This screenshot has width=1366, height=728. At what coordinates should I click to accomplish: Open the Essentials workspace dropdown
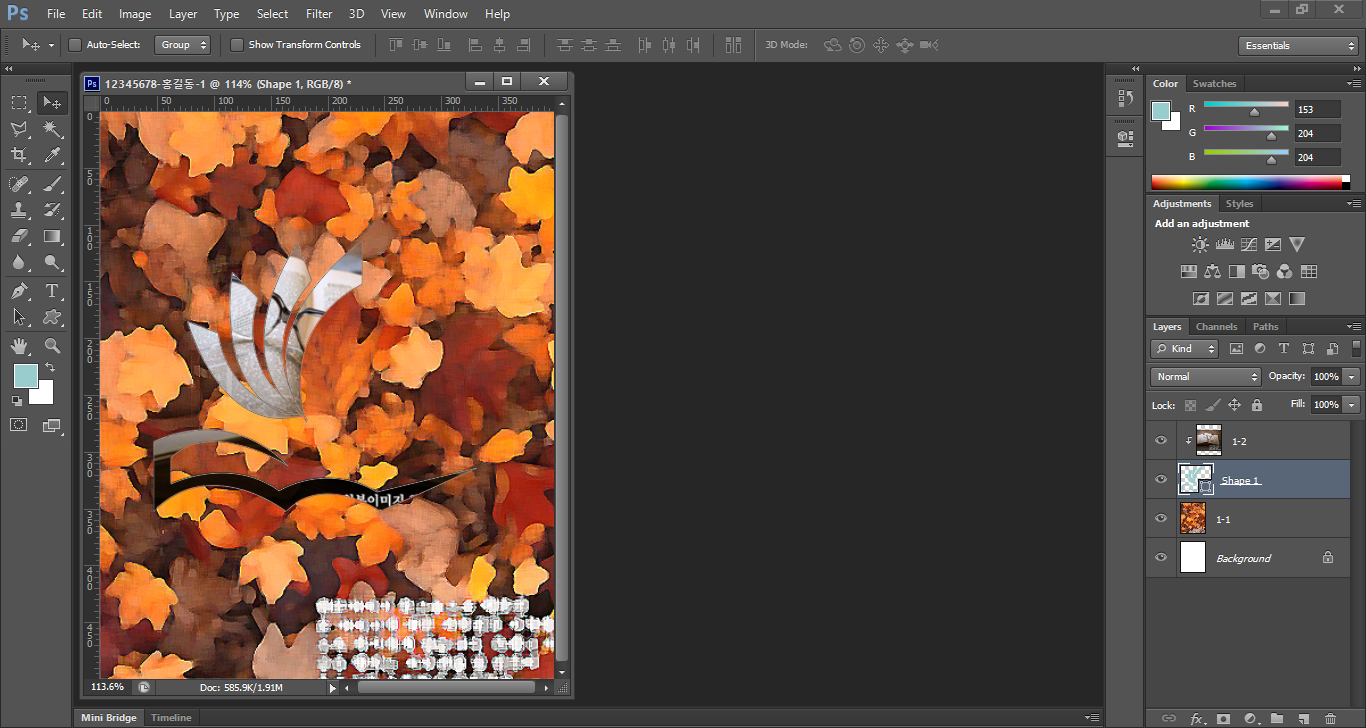1297,46
